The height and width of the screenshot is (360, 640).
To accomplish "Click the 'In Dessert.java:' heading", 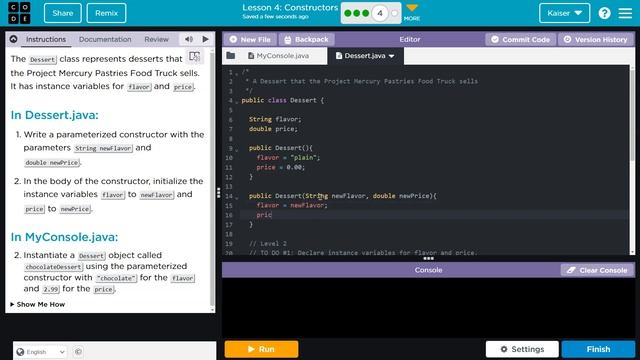I will point(54,115).
